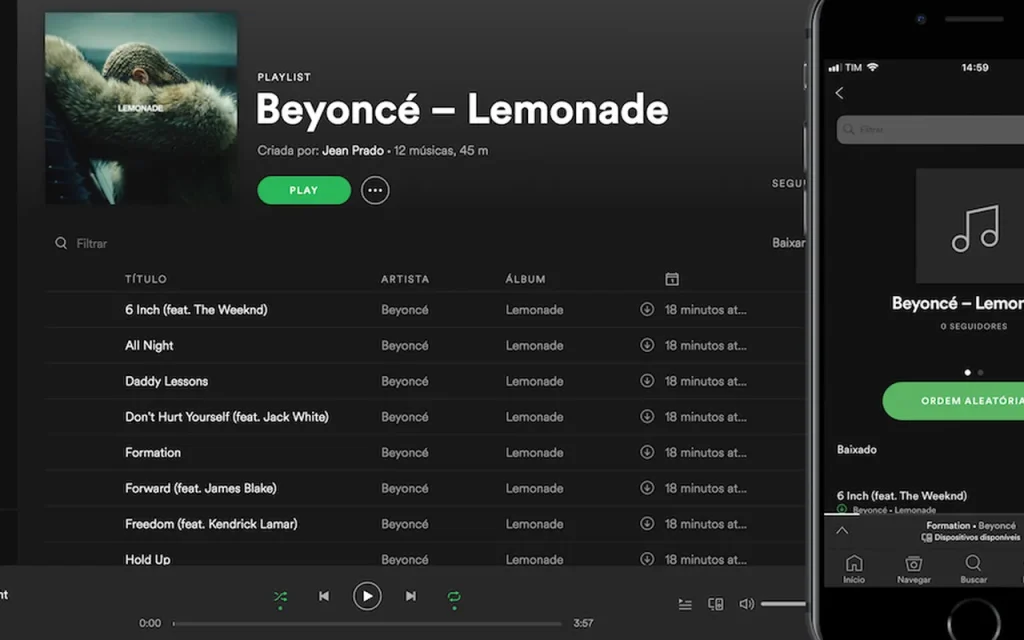1024x640 pixels.
Task: Sort by ARTISTA column header
Action: point(405,279)
